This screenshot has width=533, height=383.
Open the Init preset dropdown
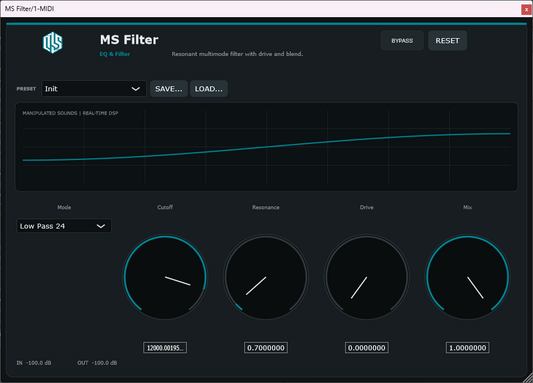[x=94, y=89]
